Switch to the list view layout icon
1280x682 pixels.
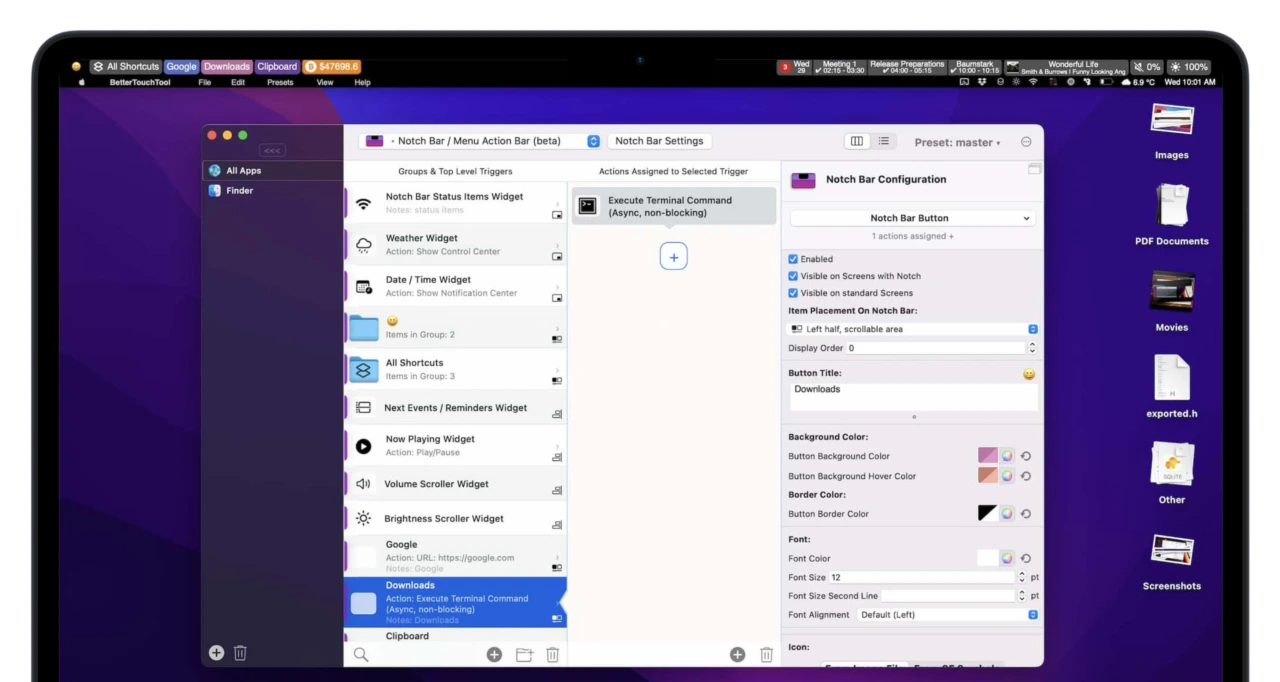(884, 142)
